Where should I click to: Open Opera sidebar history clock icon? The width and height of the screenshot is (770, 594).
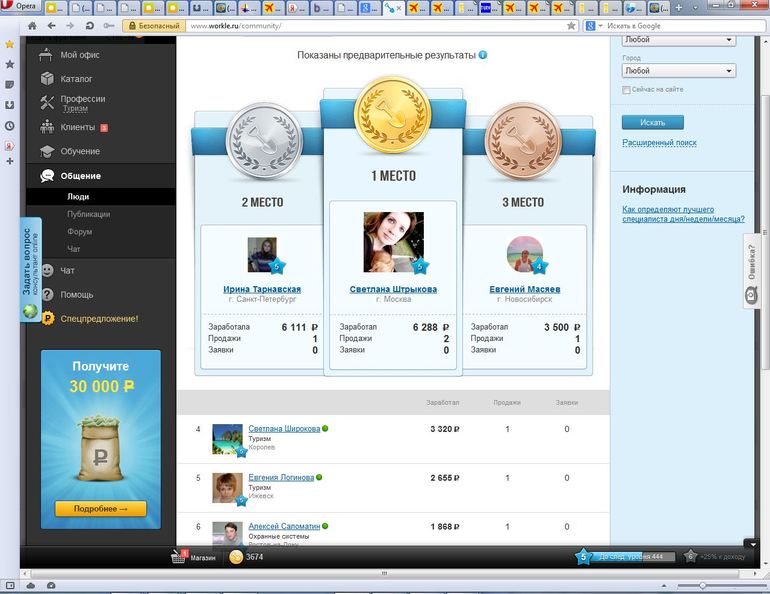point(9,126)
